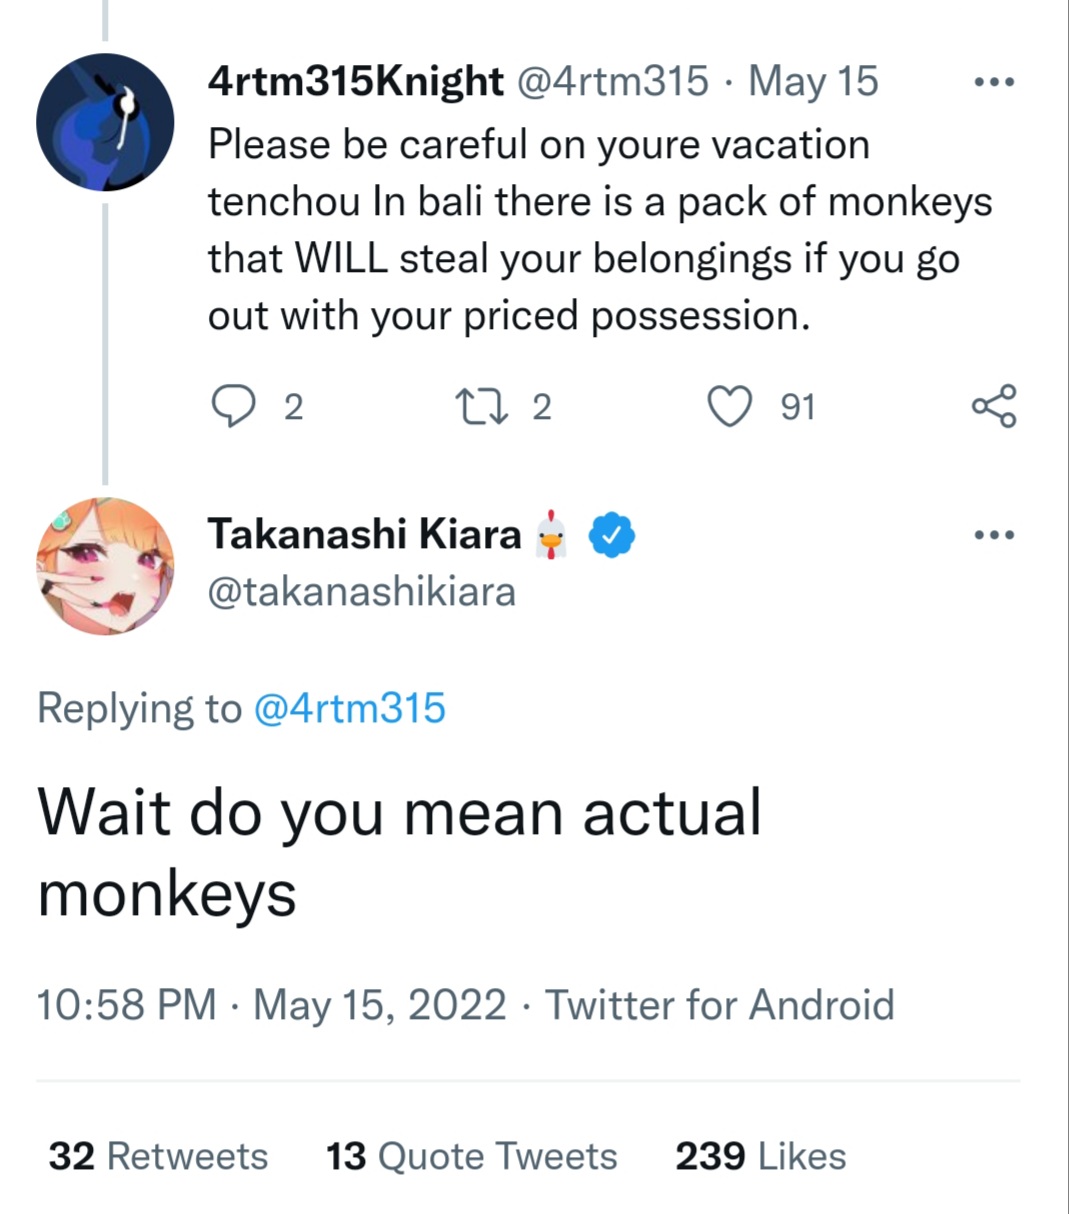Open the Twitter for Android source link

point(720,1005)
